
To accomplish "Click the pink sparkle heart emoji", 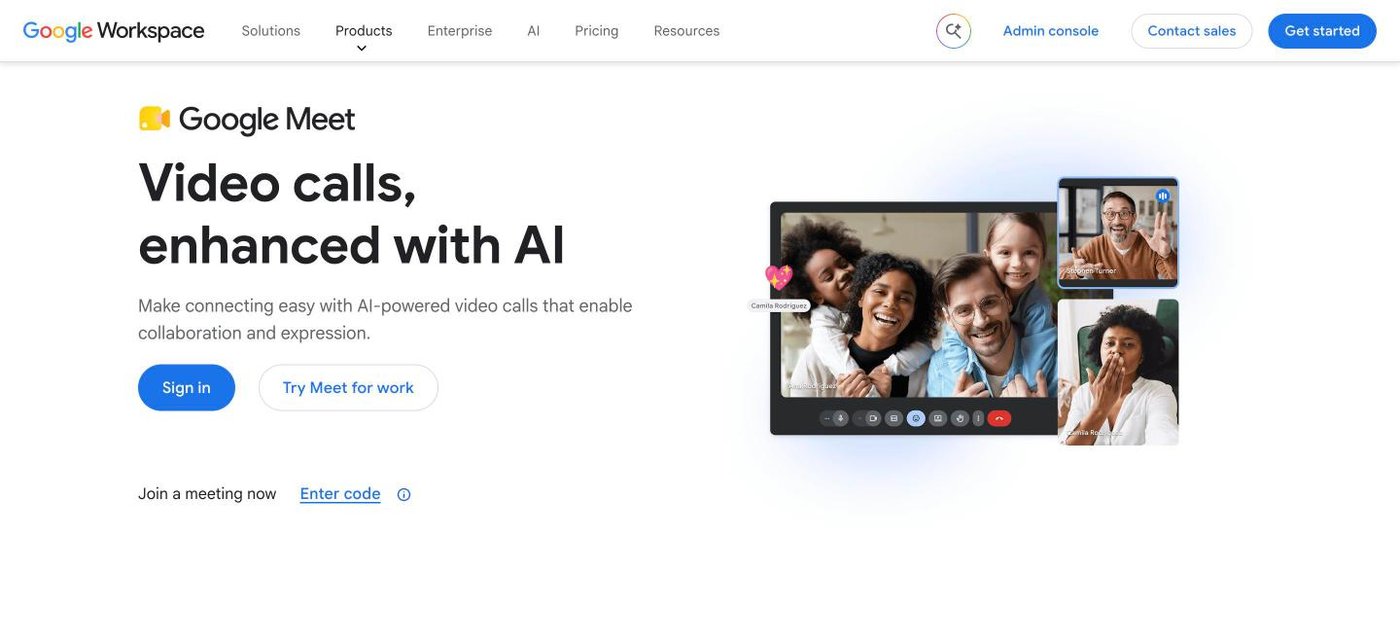I will click(x=778, y=277).
